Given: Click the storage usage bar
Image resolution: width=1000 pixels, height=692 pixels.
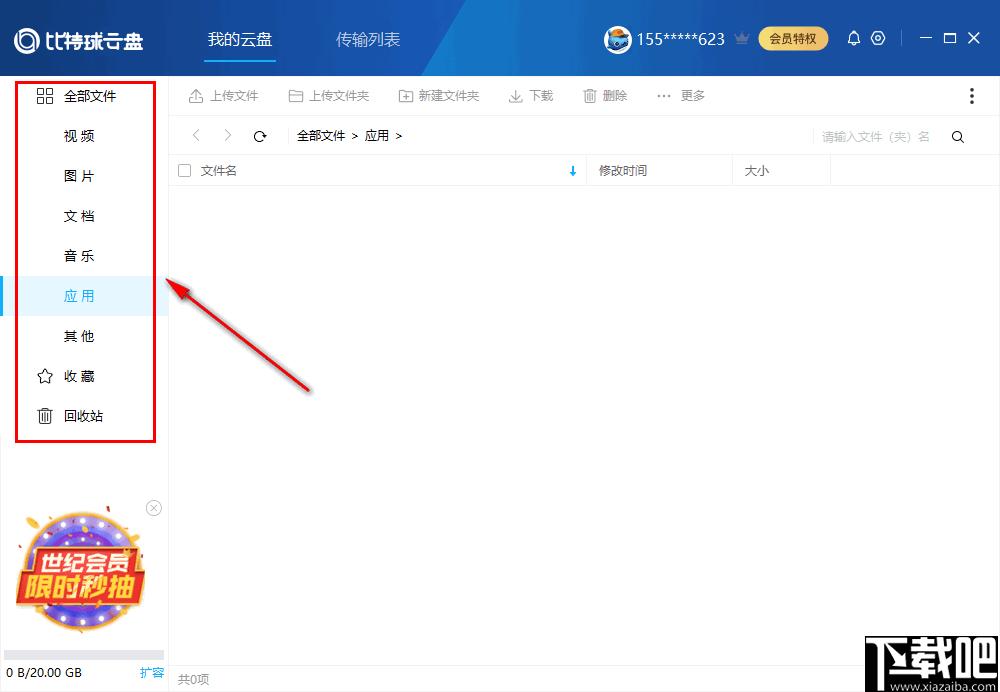Looking at the screenshot, I should tap(84, 655).
